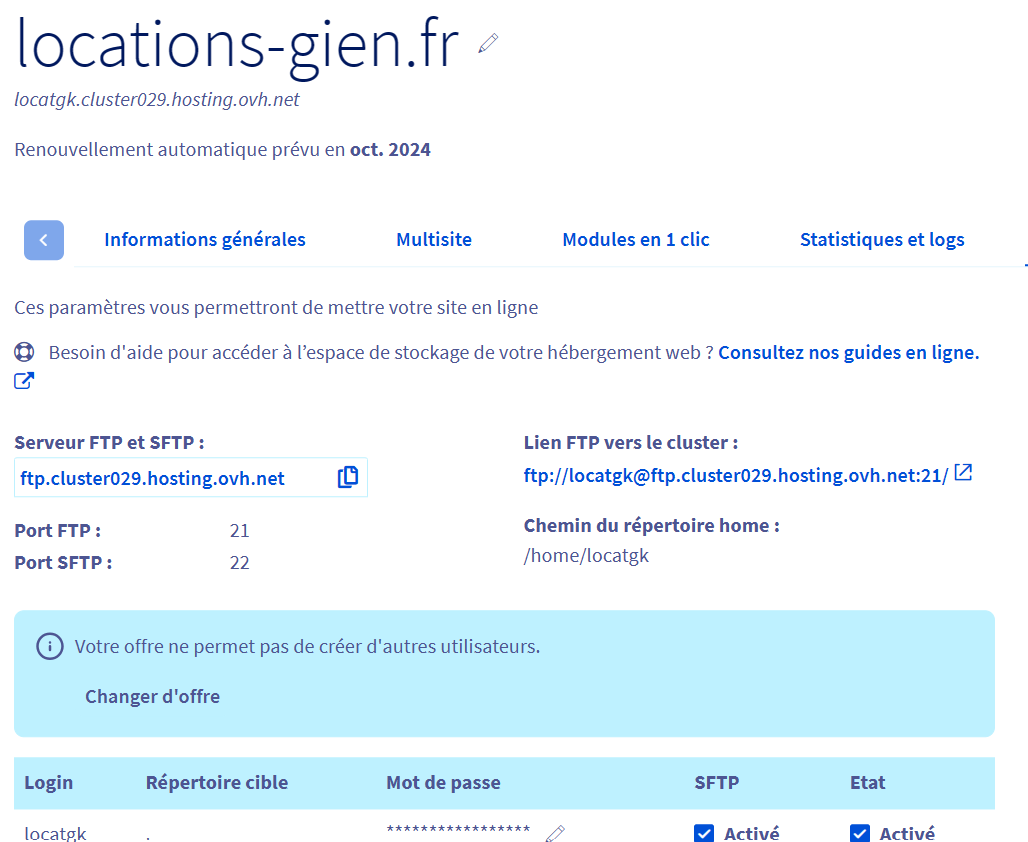Click the ftp.cluster029.hosting.ovh.net server field

click(191, 477)
